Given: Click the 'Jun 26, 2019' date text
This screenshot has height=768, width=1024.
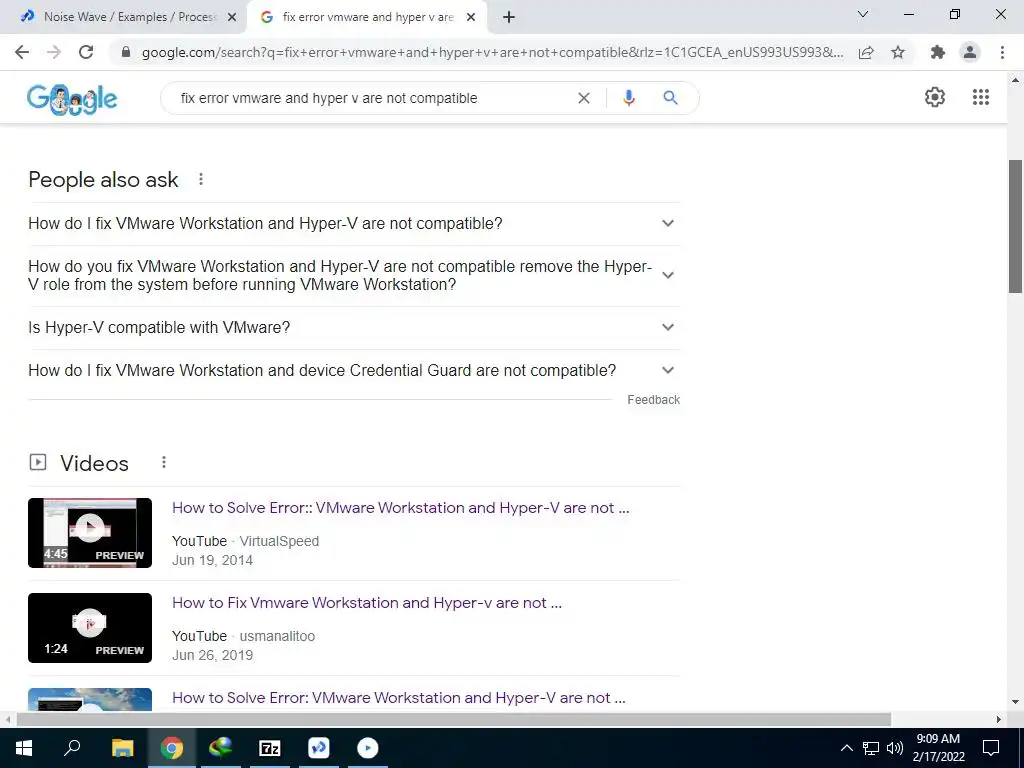Looking at the screenshot, I should tap(212, 655).
